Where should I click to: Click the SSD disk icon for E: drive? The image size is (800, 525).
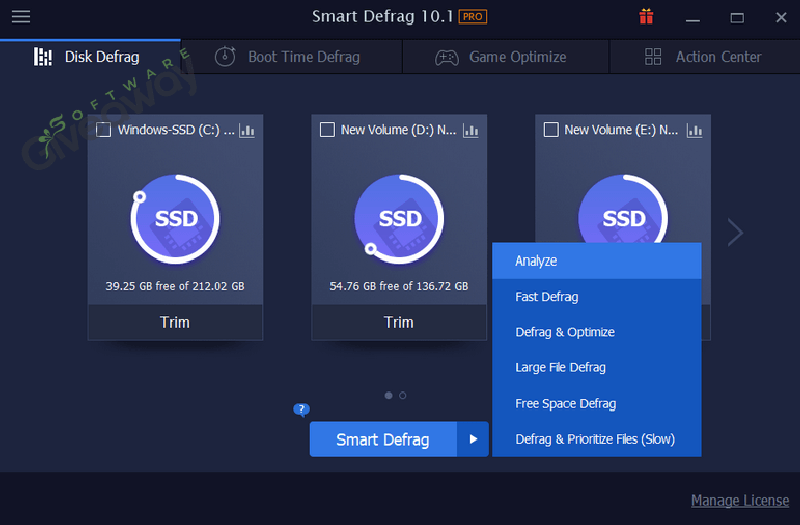coord(623,209)
